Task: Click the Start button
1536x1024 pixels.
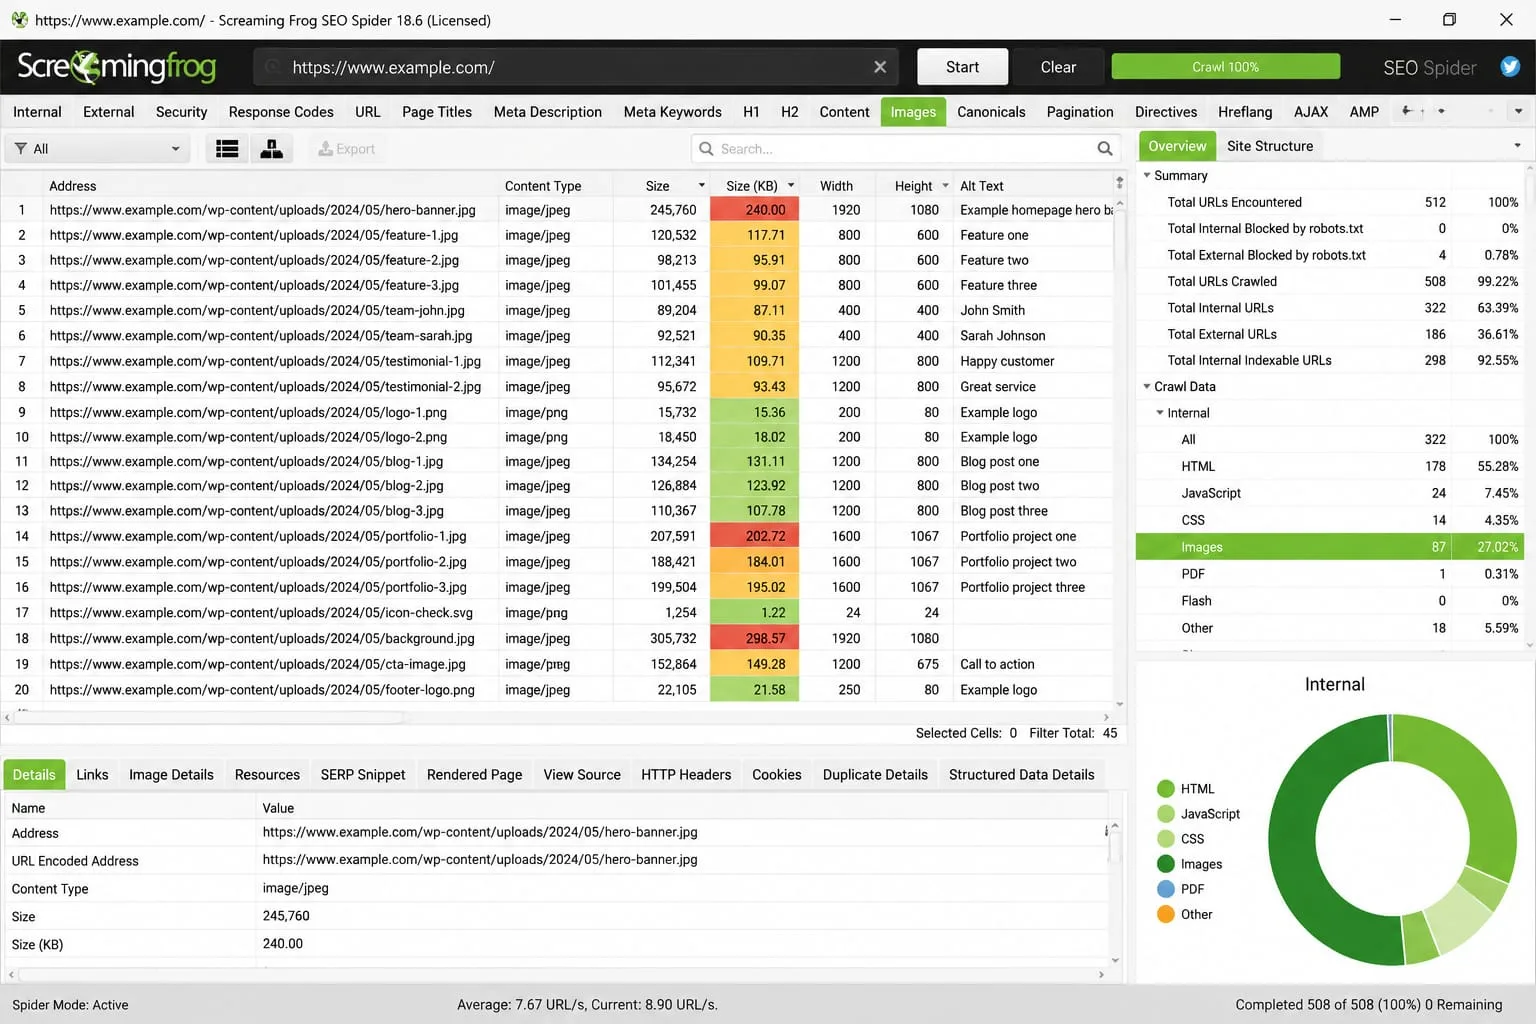Action: click(x=962, y=67)
